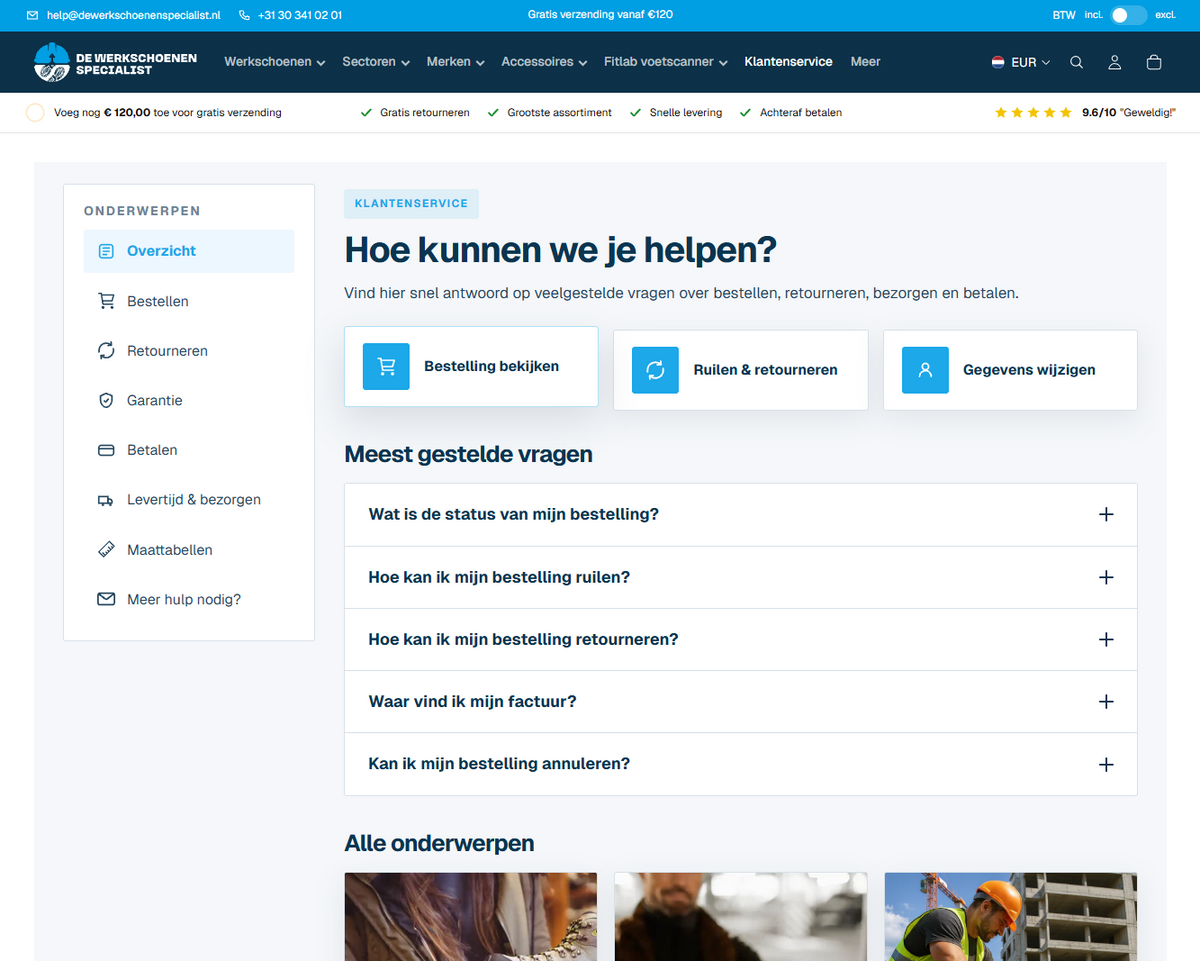Screen dimensions: 1200x961
Task: Click the Bestellen cart icon in sidebar
Action: click(106, 301)
